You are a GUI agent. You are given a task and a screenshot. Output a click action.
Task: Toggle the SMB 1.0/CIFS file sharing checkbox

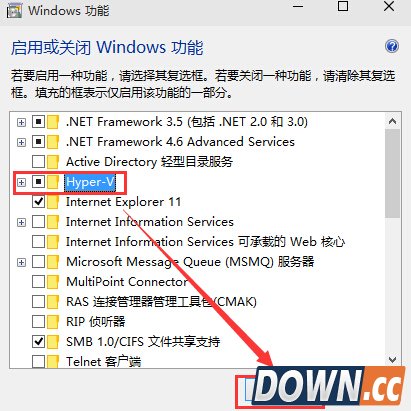pos(39,342)
